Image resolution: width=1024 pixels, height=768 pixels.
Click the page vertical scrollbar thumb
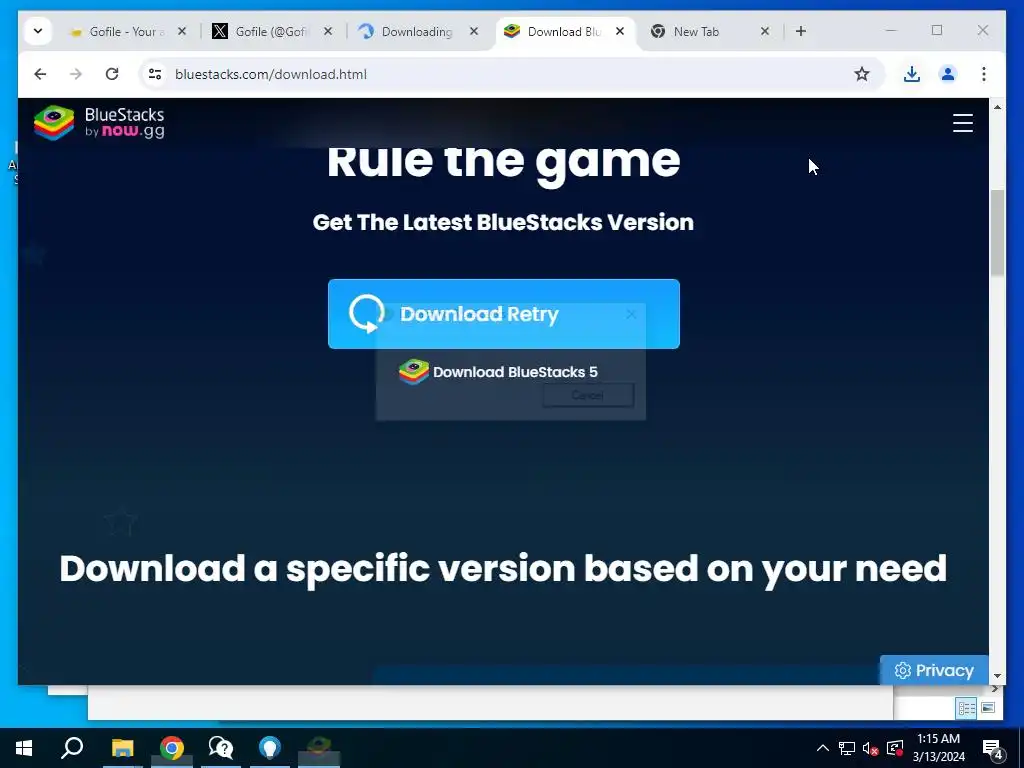(997, 233)
